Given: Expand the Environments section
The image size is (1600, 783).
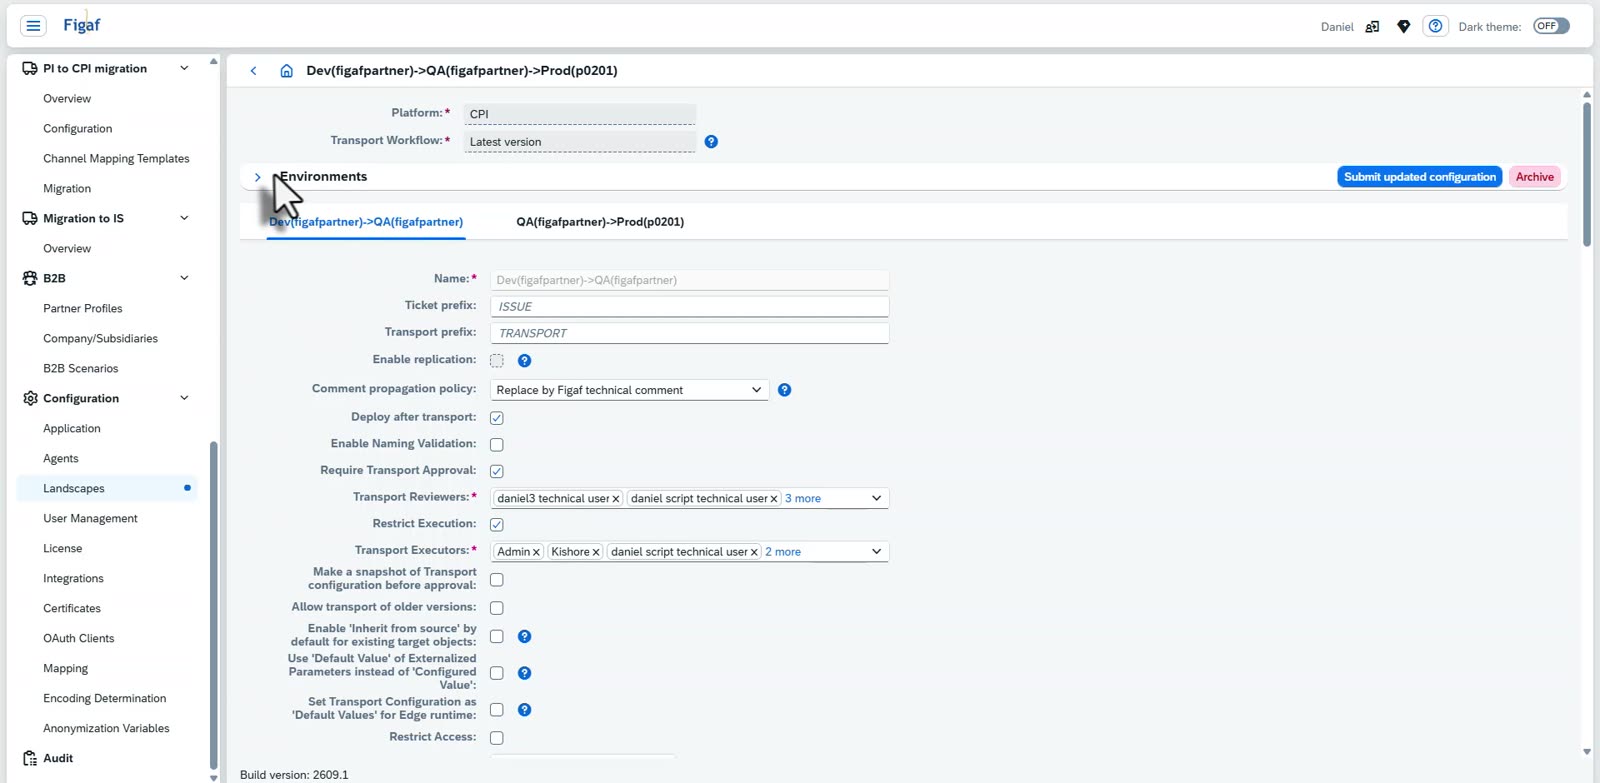Looking at the screenshot, I should (x=258, y=177).
